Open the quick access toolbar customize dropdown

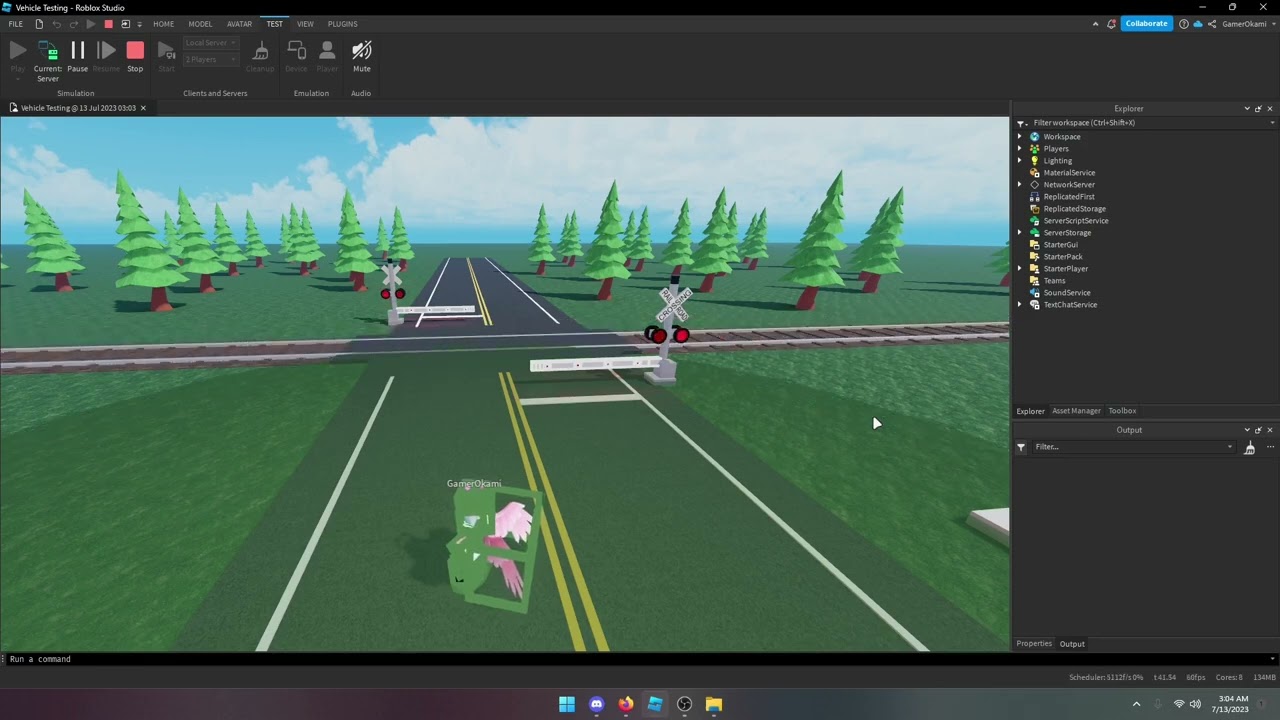tap(139, 24)
